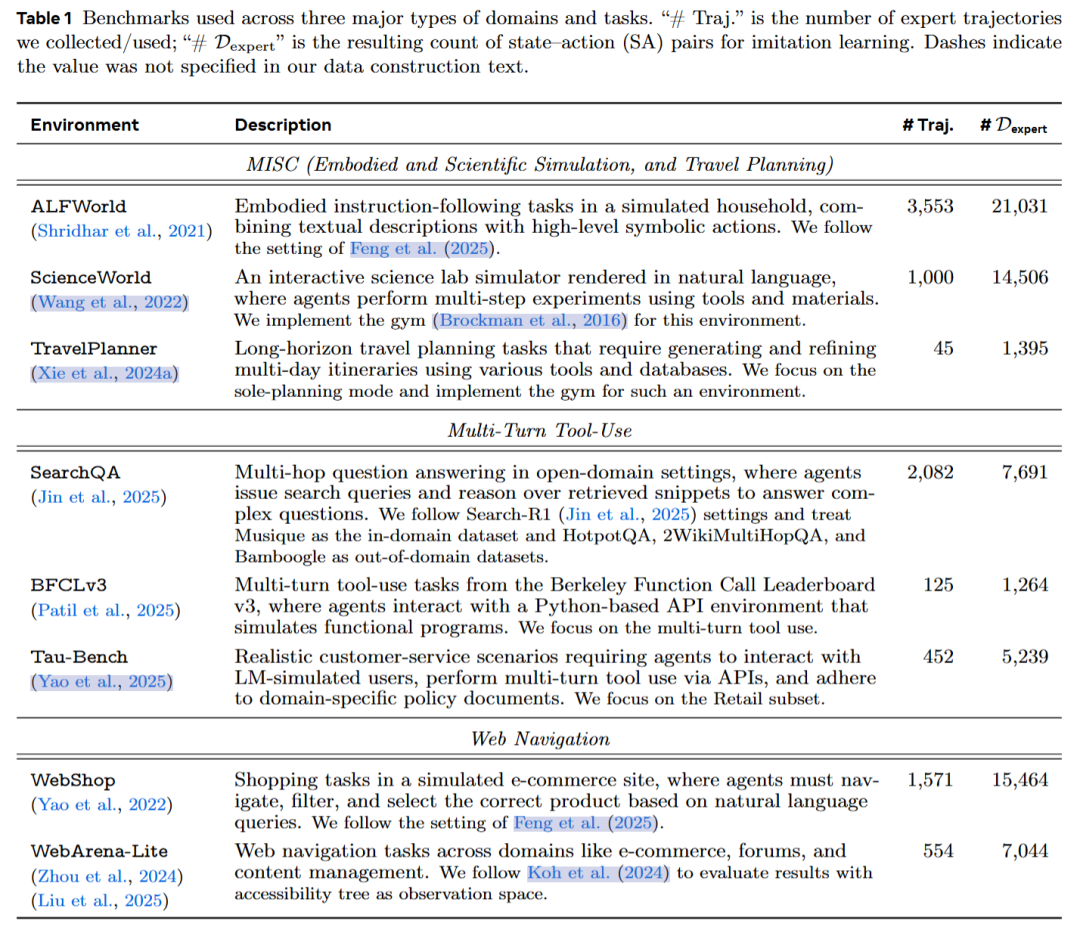
Task: Open the Yao et al., 2025 citation
Action: coord(102,680)
